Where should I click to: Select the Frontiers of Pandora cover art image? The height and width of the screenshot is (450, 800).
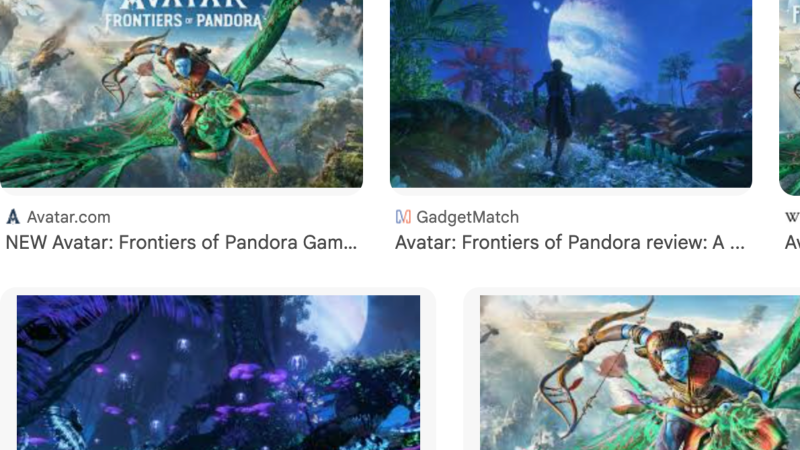pos(181,93)
